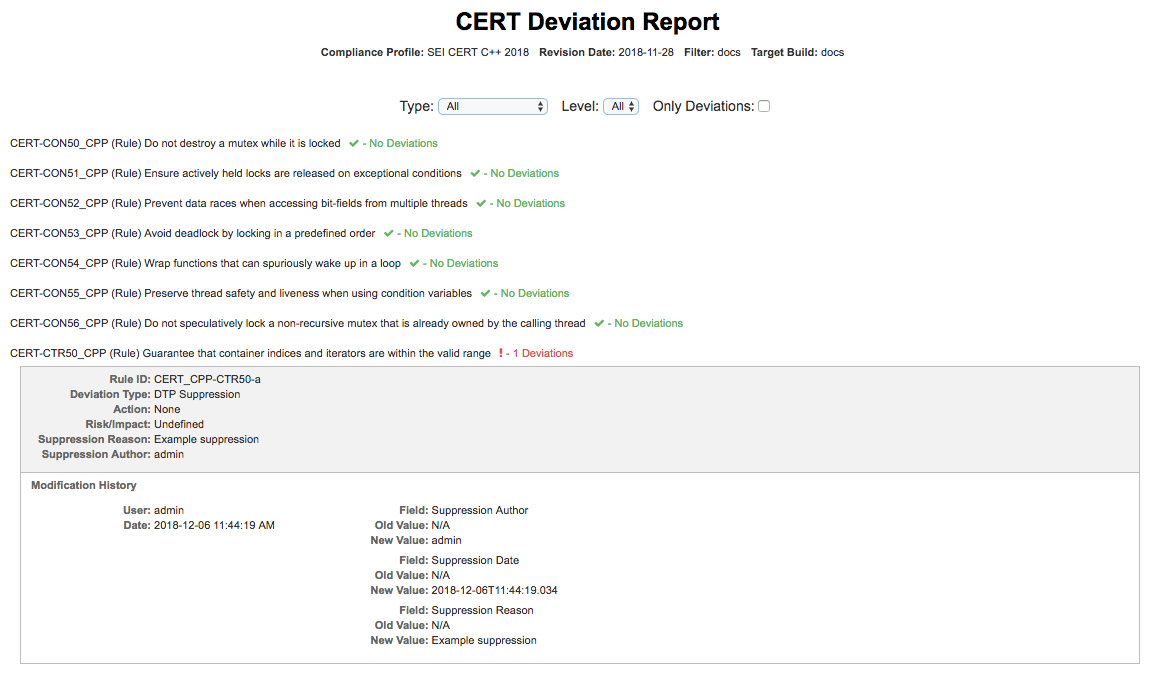This screenshot has width=1150, height=685.
Task: Click the green checkmark for CERT-CON52_CPP
Action: 481,204
